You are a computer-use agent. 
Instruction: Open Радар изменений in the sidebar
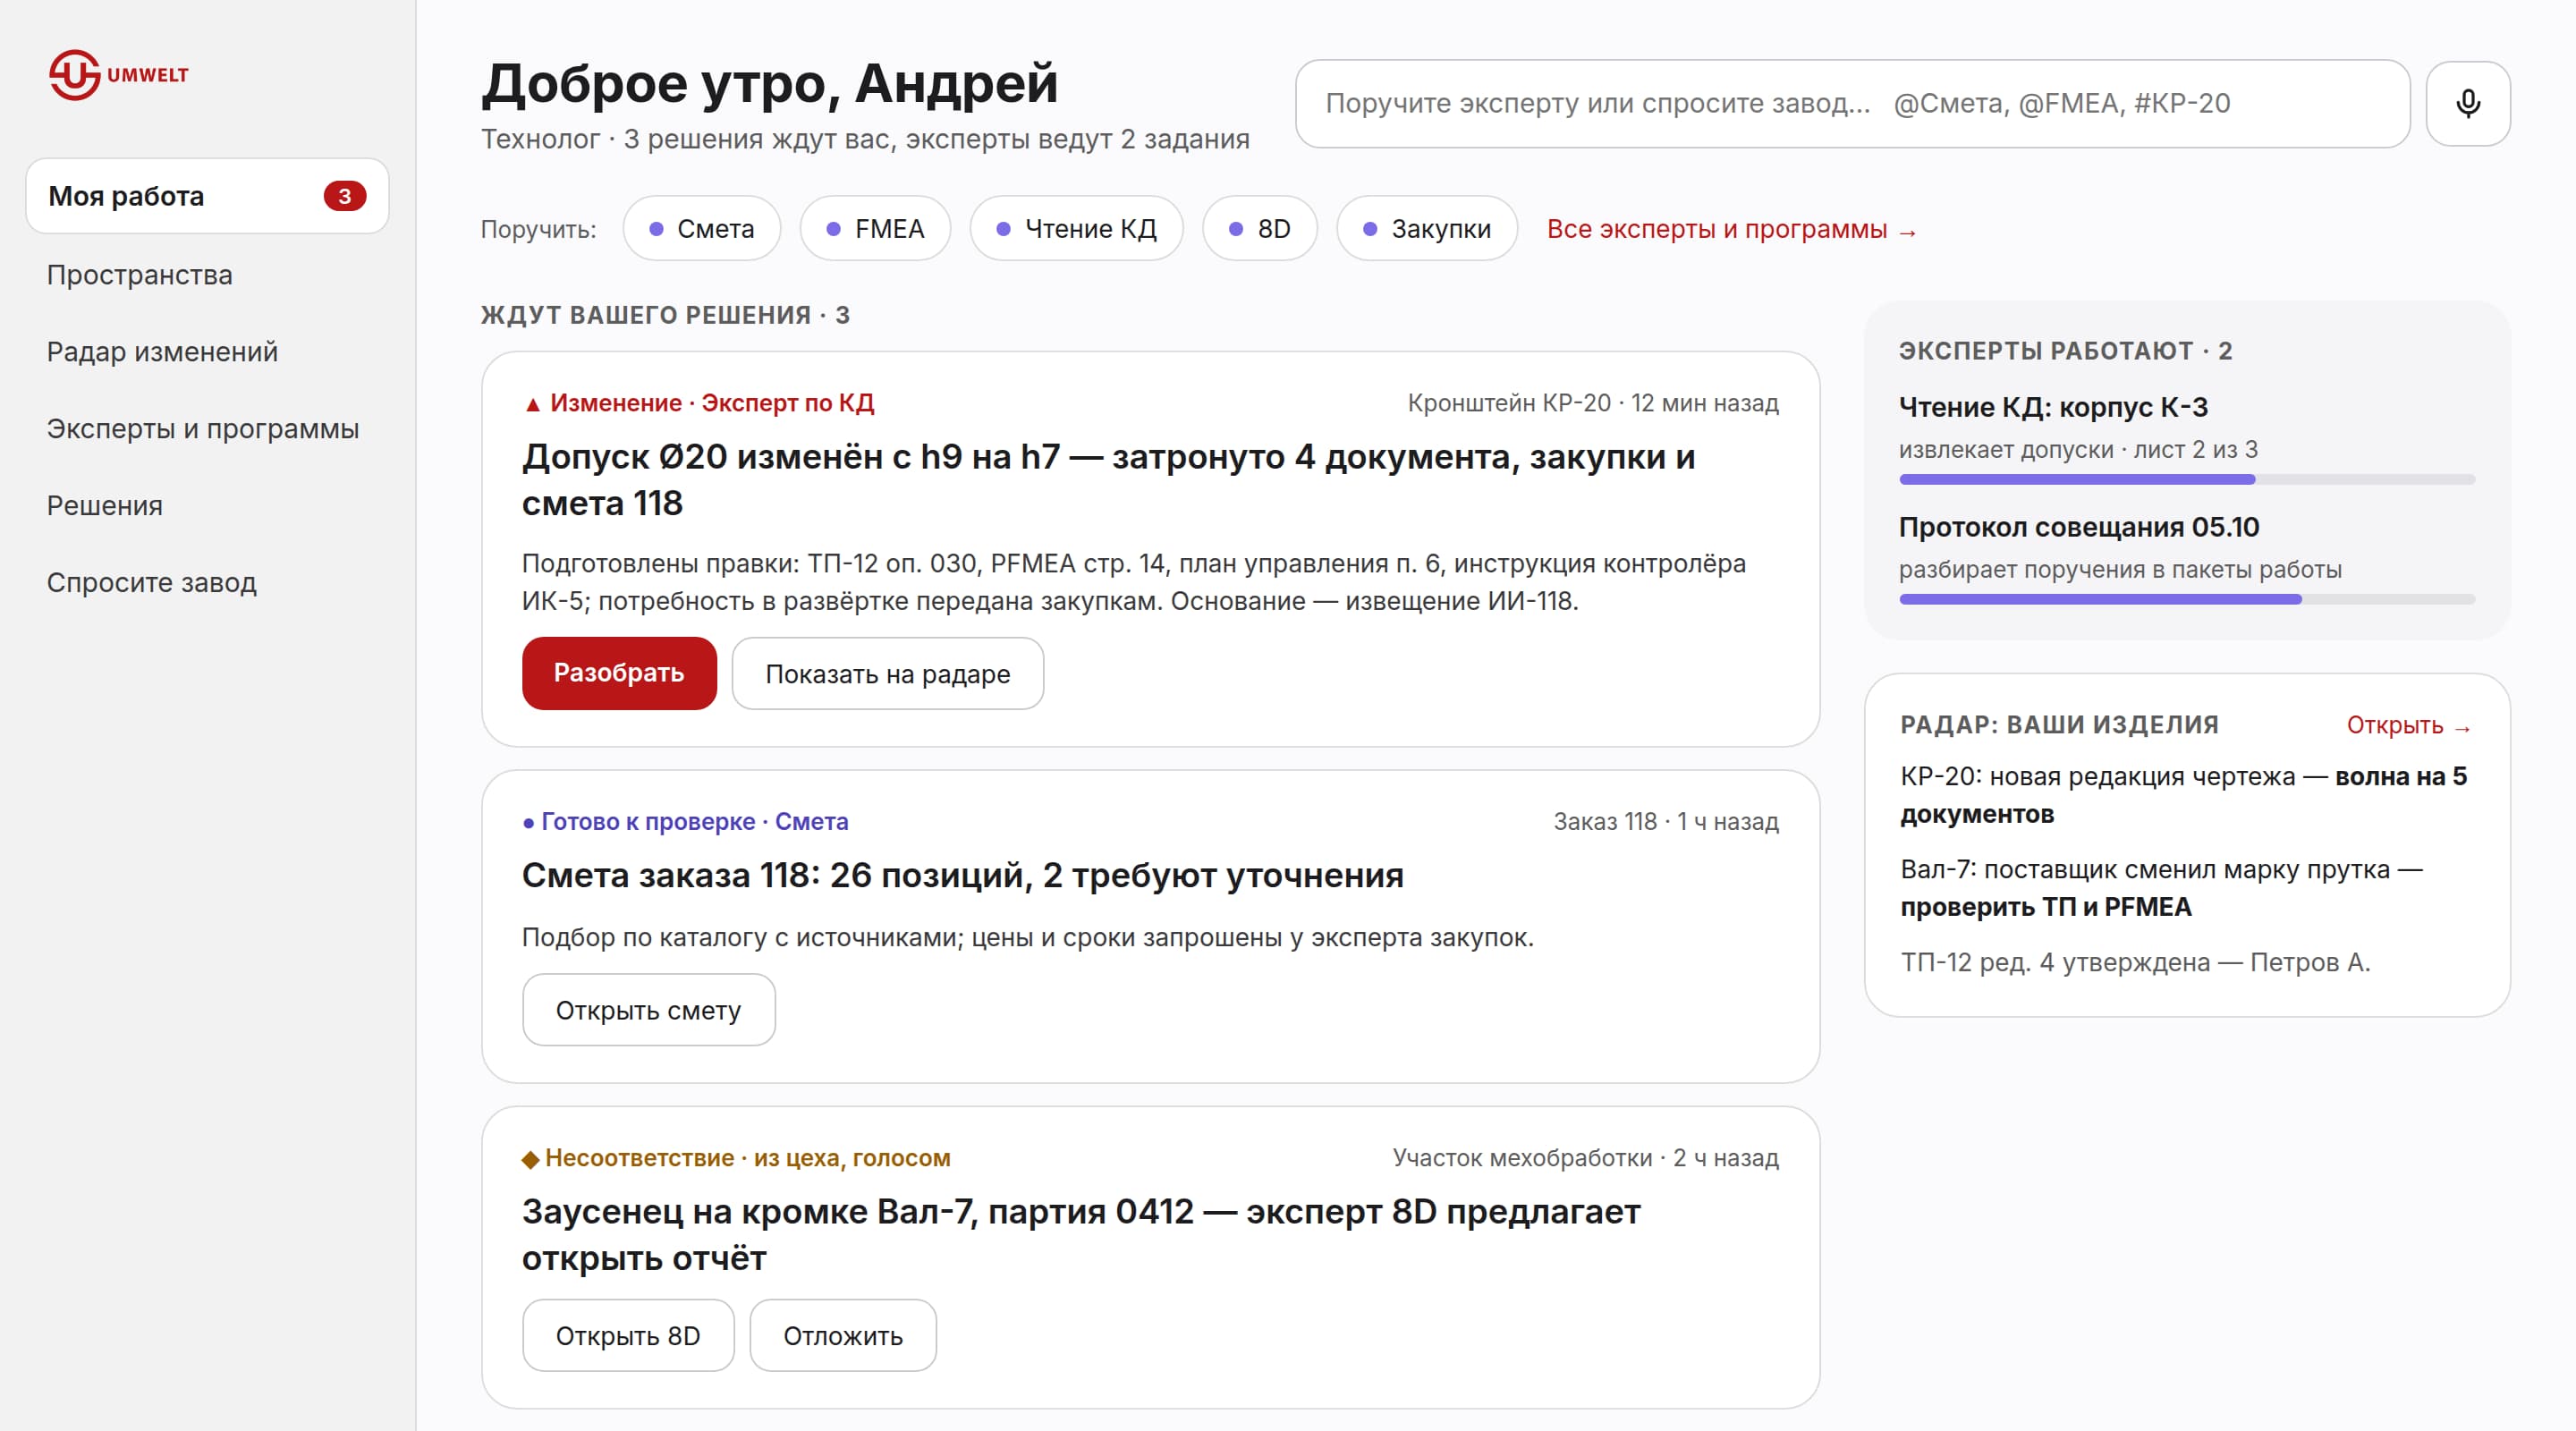point(162,352)
